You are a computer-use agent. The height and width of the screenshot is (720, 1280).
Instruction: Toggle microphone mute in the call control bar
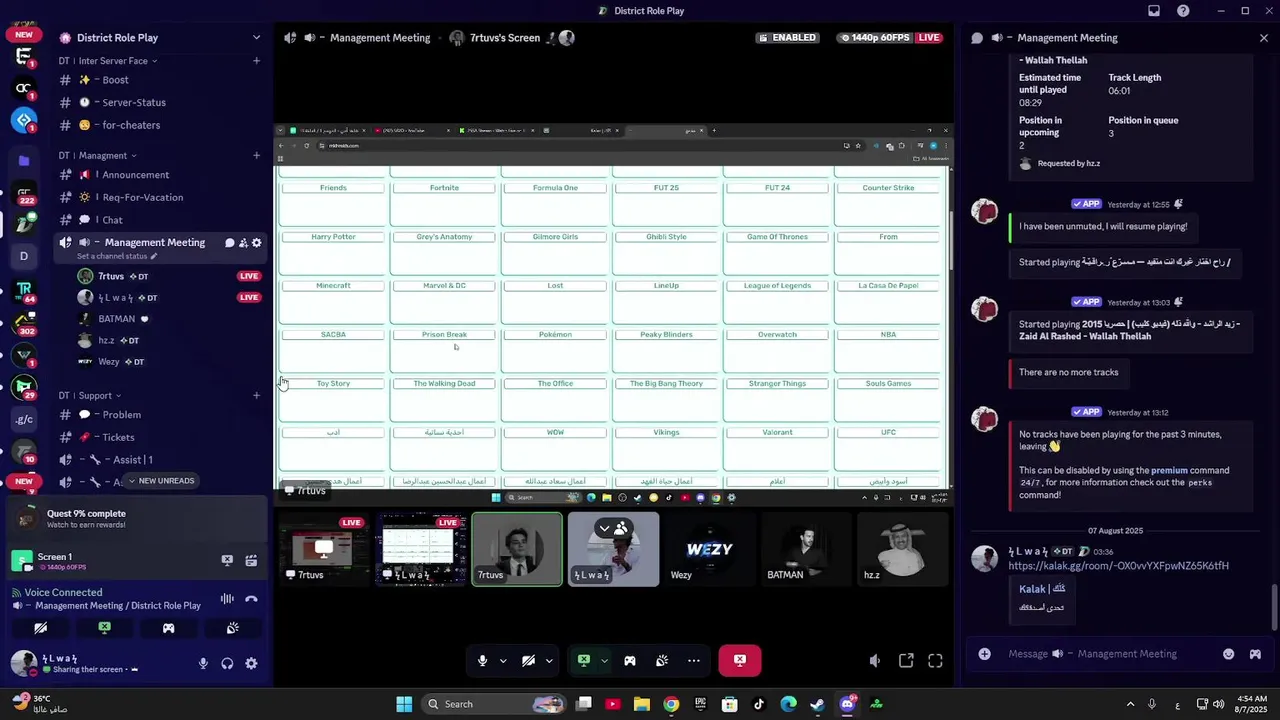pyautogui.click(x=483, y=660)
